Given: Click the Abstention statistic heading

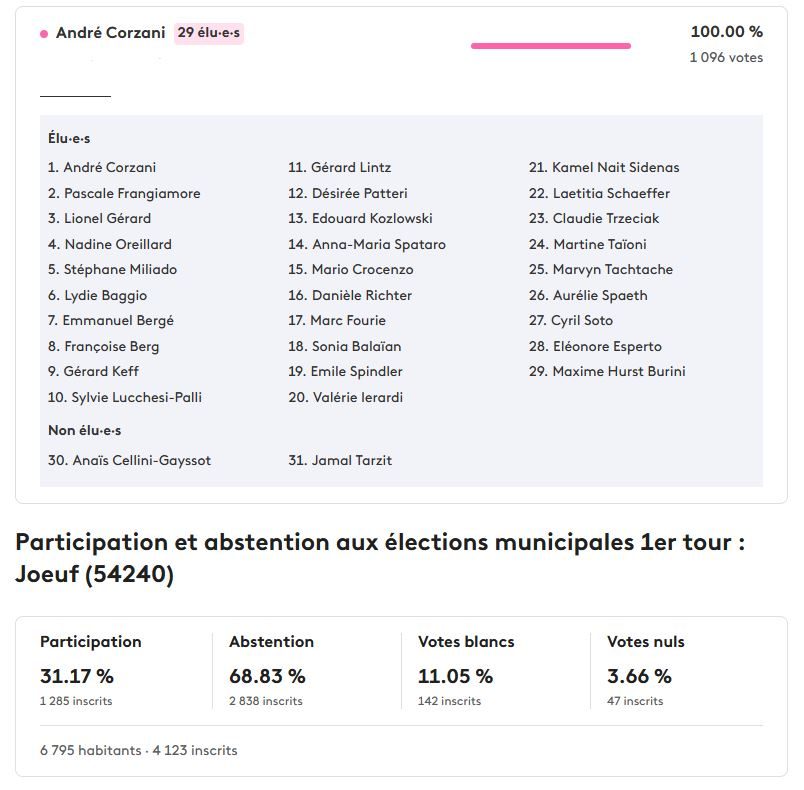Looking at the screenshot, I should pyautogui.click(x=271, y=642).
